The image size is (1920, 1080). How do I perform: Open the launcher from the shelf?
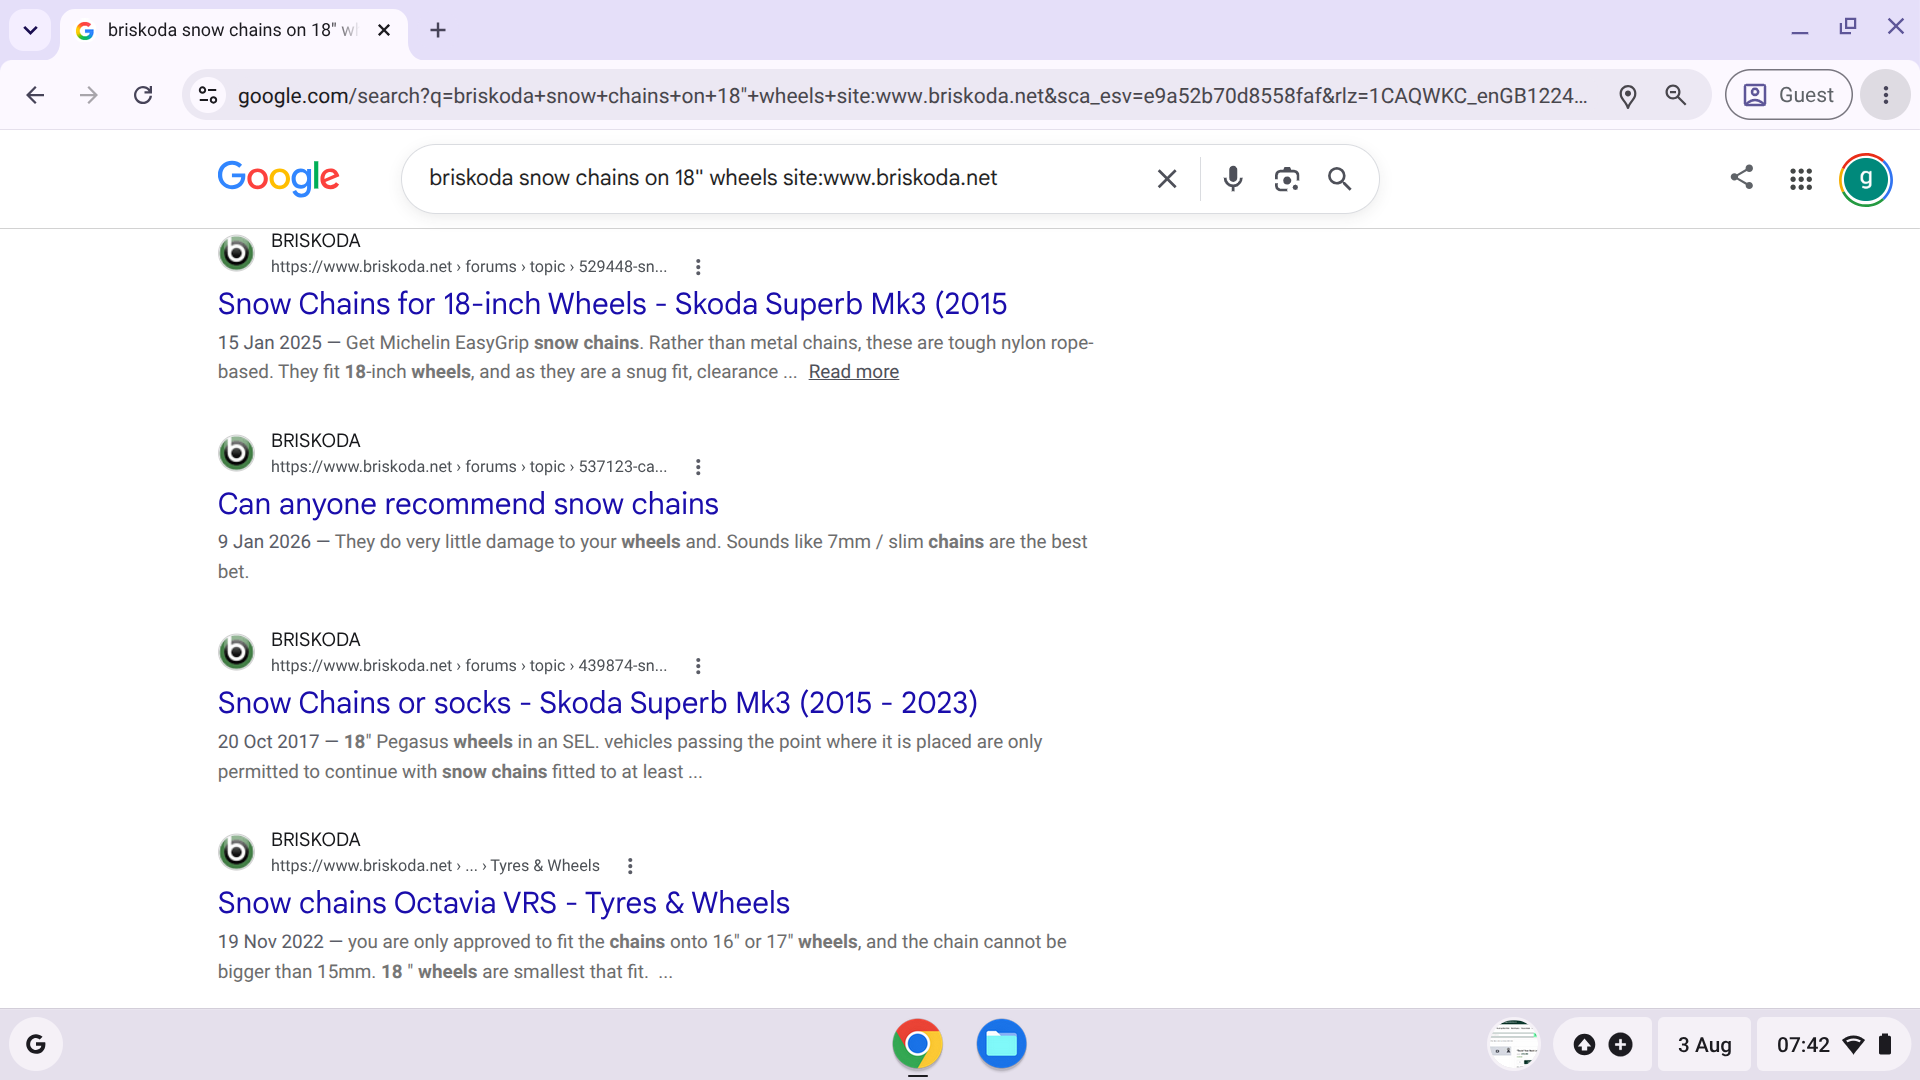coord(36,1044)
